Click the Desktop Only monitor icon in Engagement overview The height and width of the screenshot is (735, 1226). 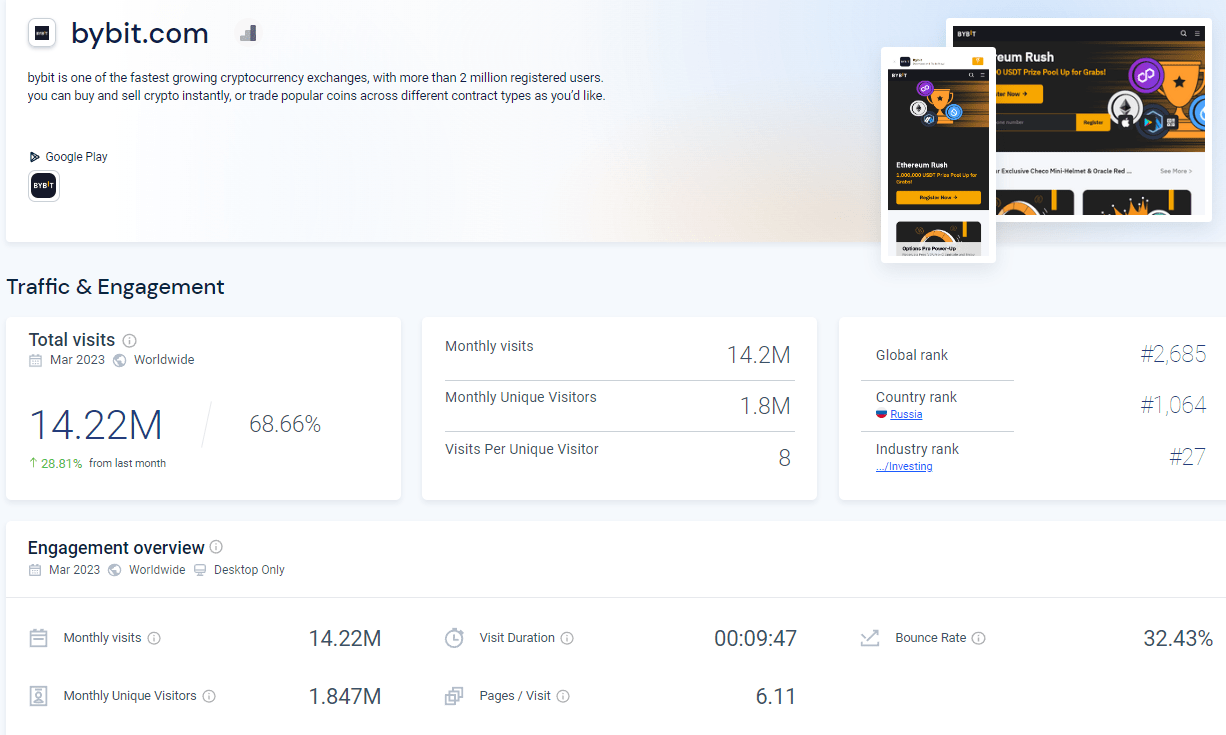(199, 569)
